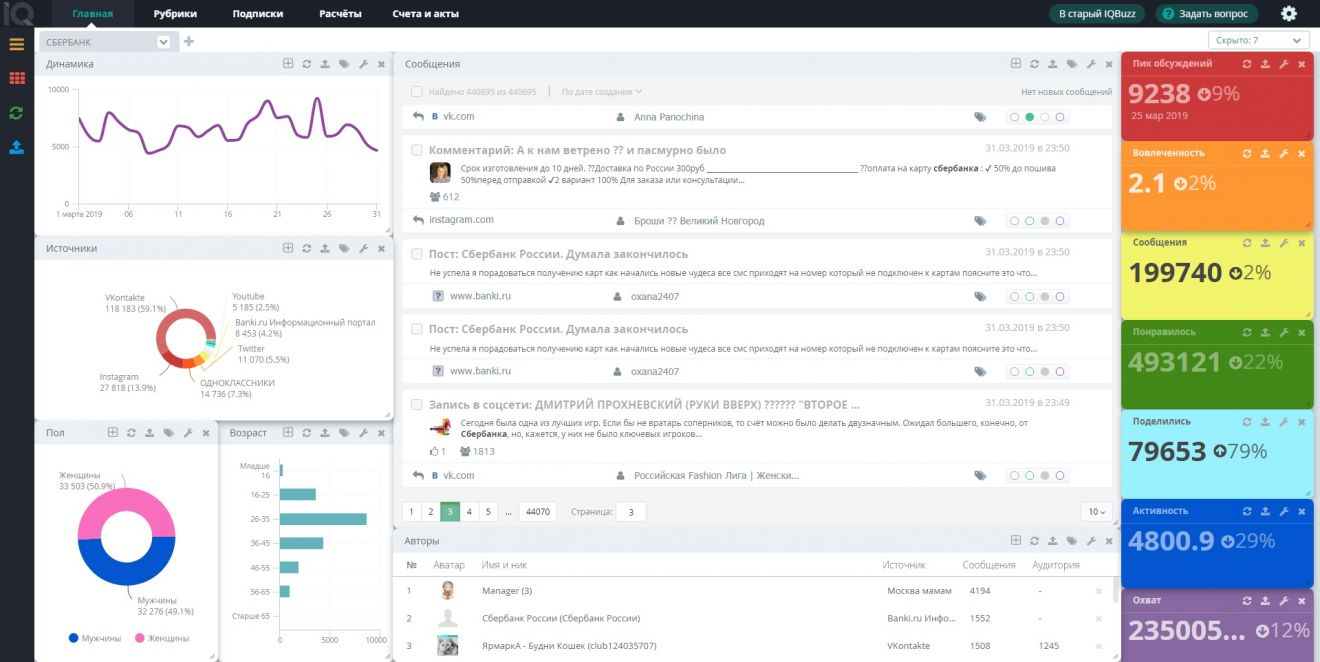1320x662 pixels.
Task: Select the grey tone circle on Российская Fashion Лига row
Action: [x=1045, y=476]
